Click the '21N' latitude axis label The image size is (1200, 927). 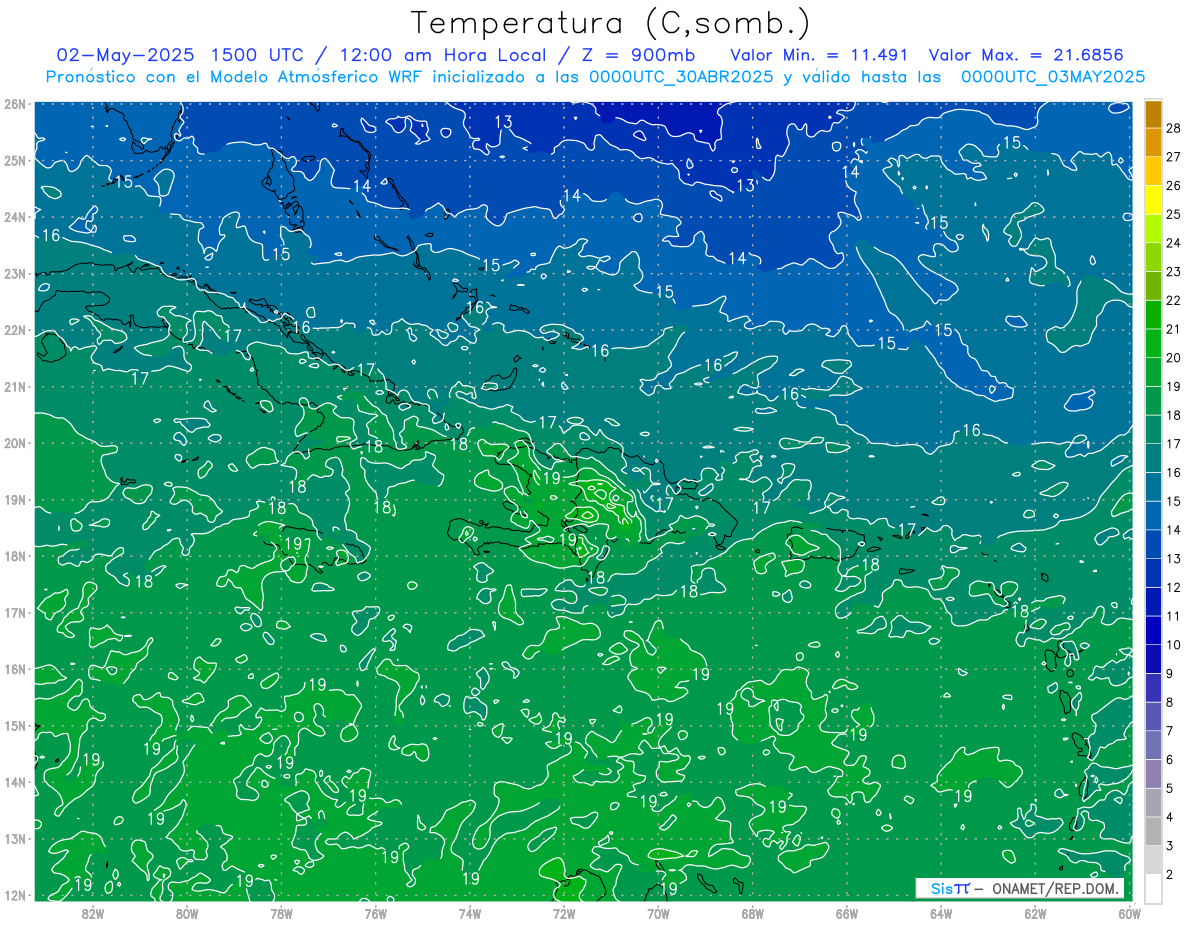pyautogui.click(x=13, y=386)
